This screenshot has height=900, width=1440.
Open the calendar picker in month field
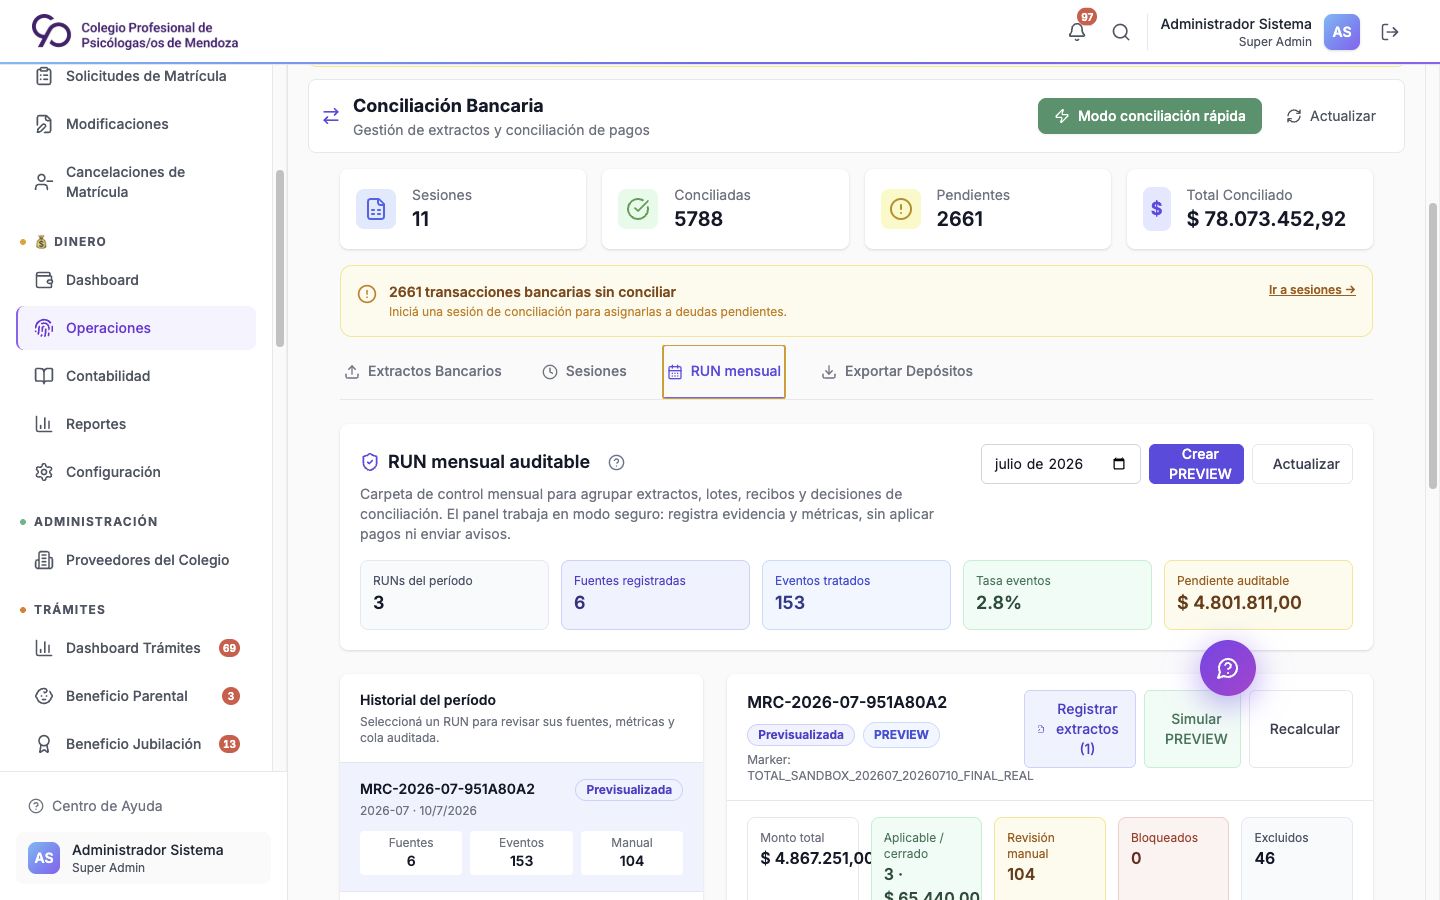[1119, 464]
